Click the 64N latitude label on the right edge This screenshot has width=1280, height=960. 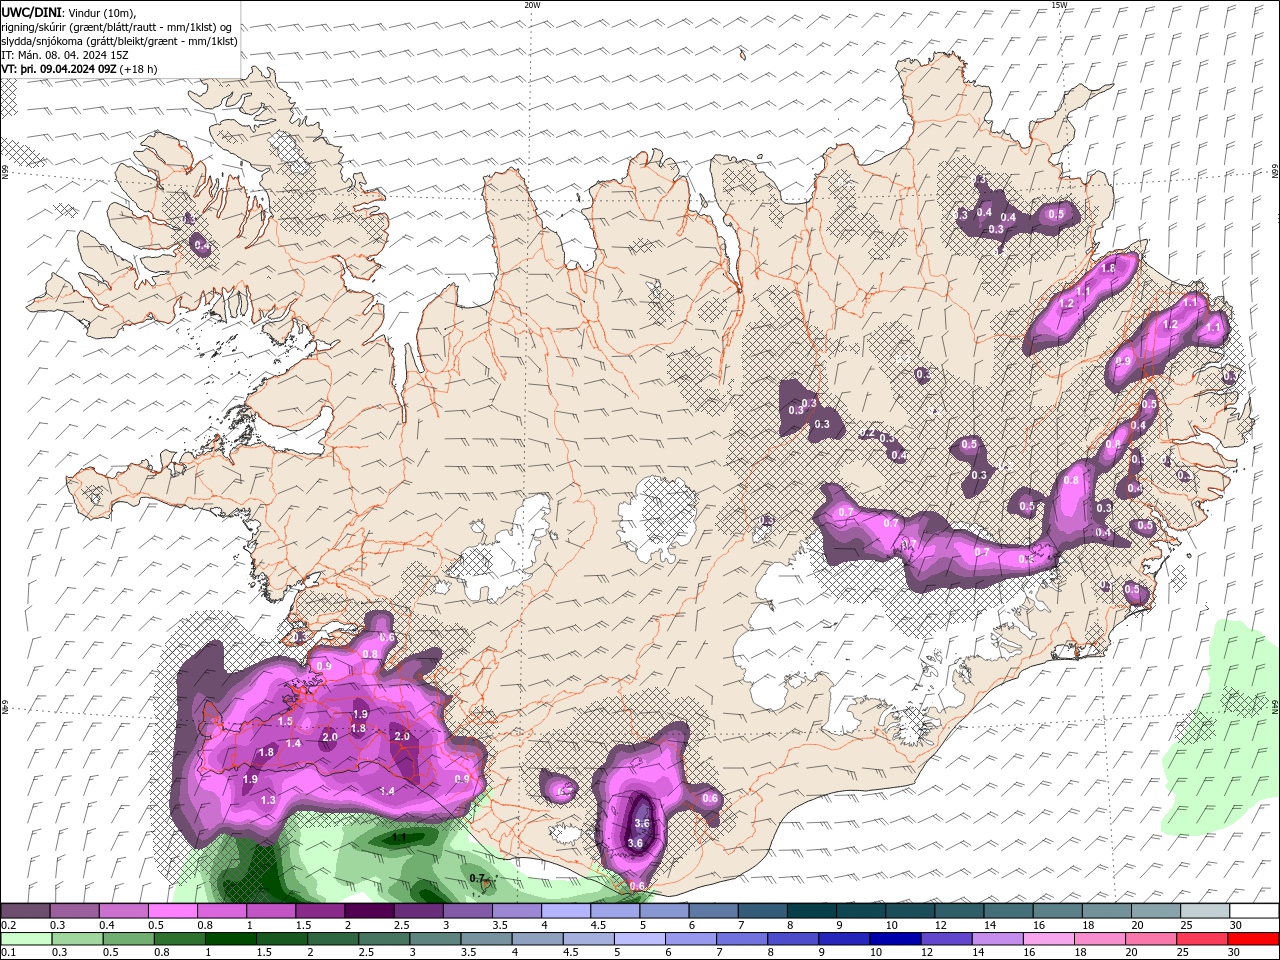coord(1275,706)
